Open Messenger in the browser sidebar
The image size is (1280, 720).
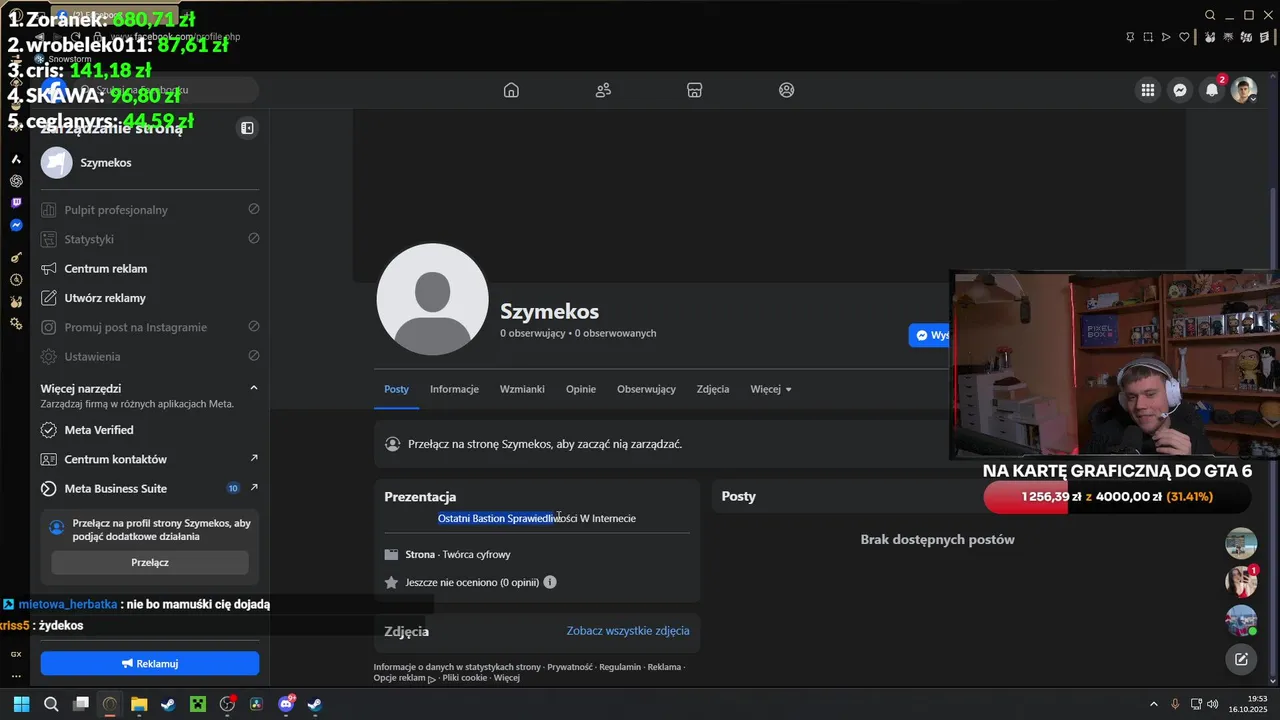[x=16, y=225]
